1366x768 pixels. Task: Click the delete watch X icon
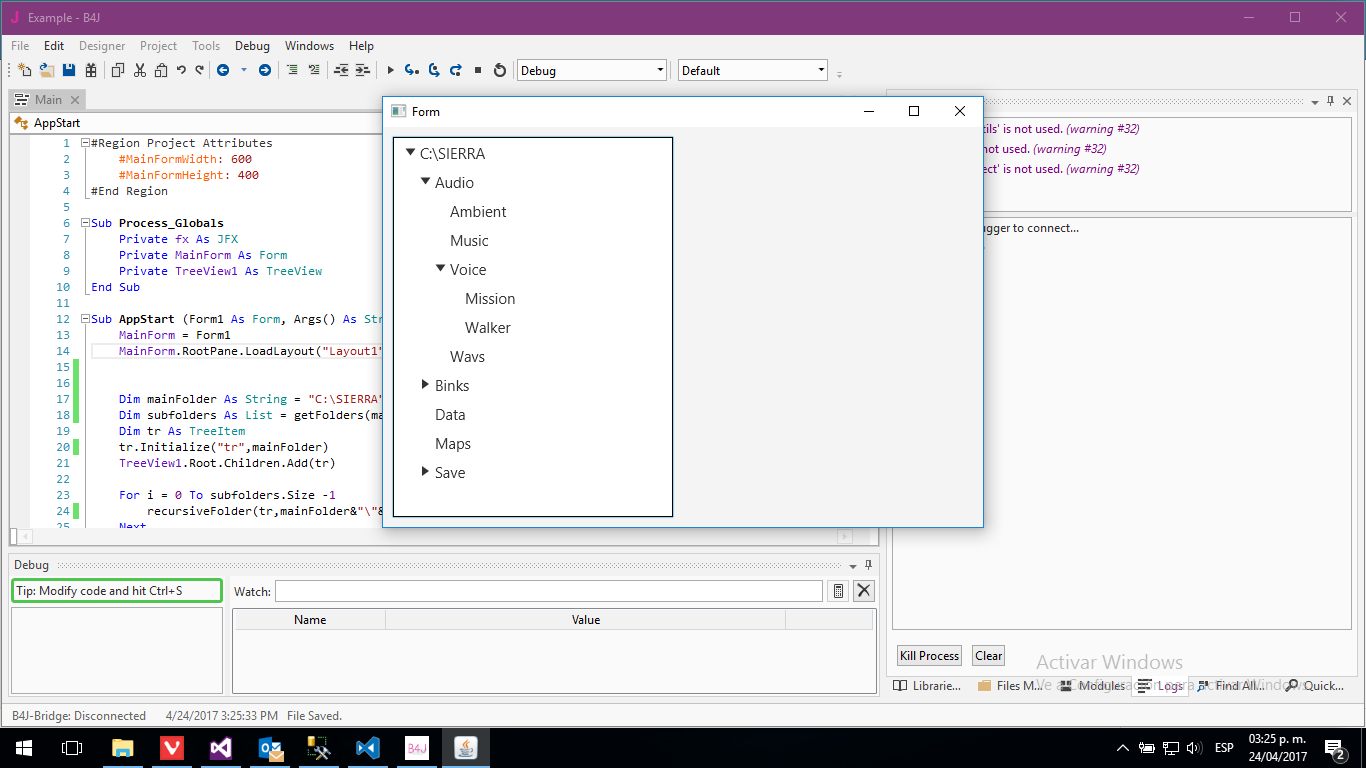coord(864,591)
